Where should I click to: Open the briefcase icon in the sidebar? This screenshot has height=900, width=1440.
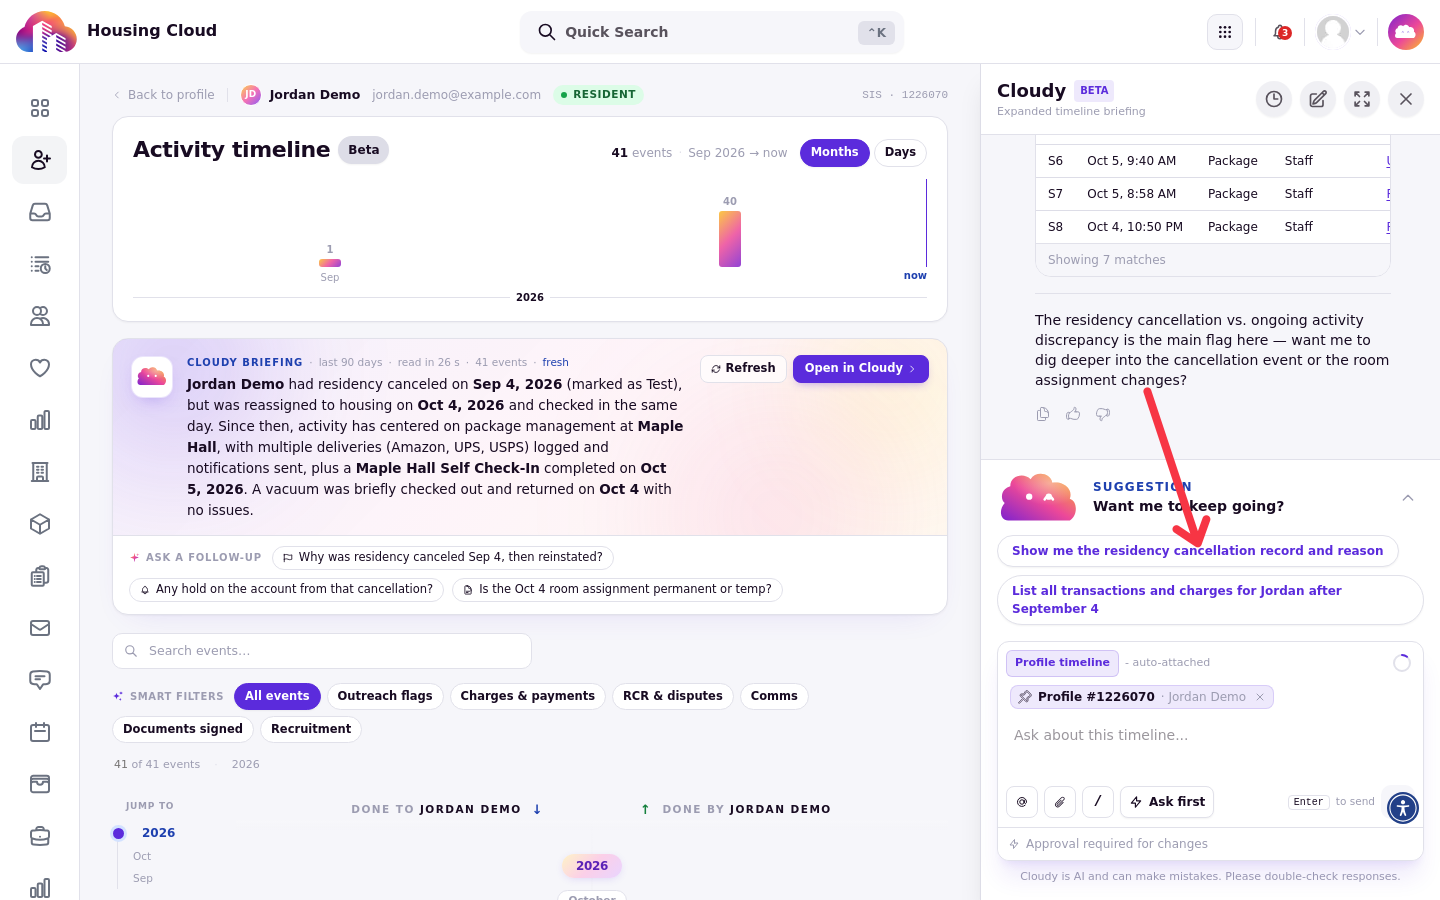[40, 836]
